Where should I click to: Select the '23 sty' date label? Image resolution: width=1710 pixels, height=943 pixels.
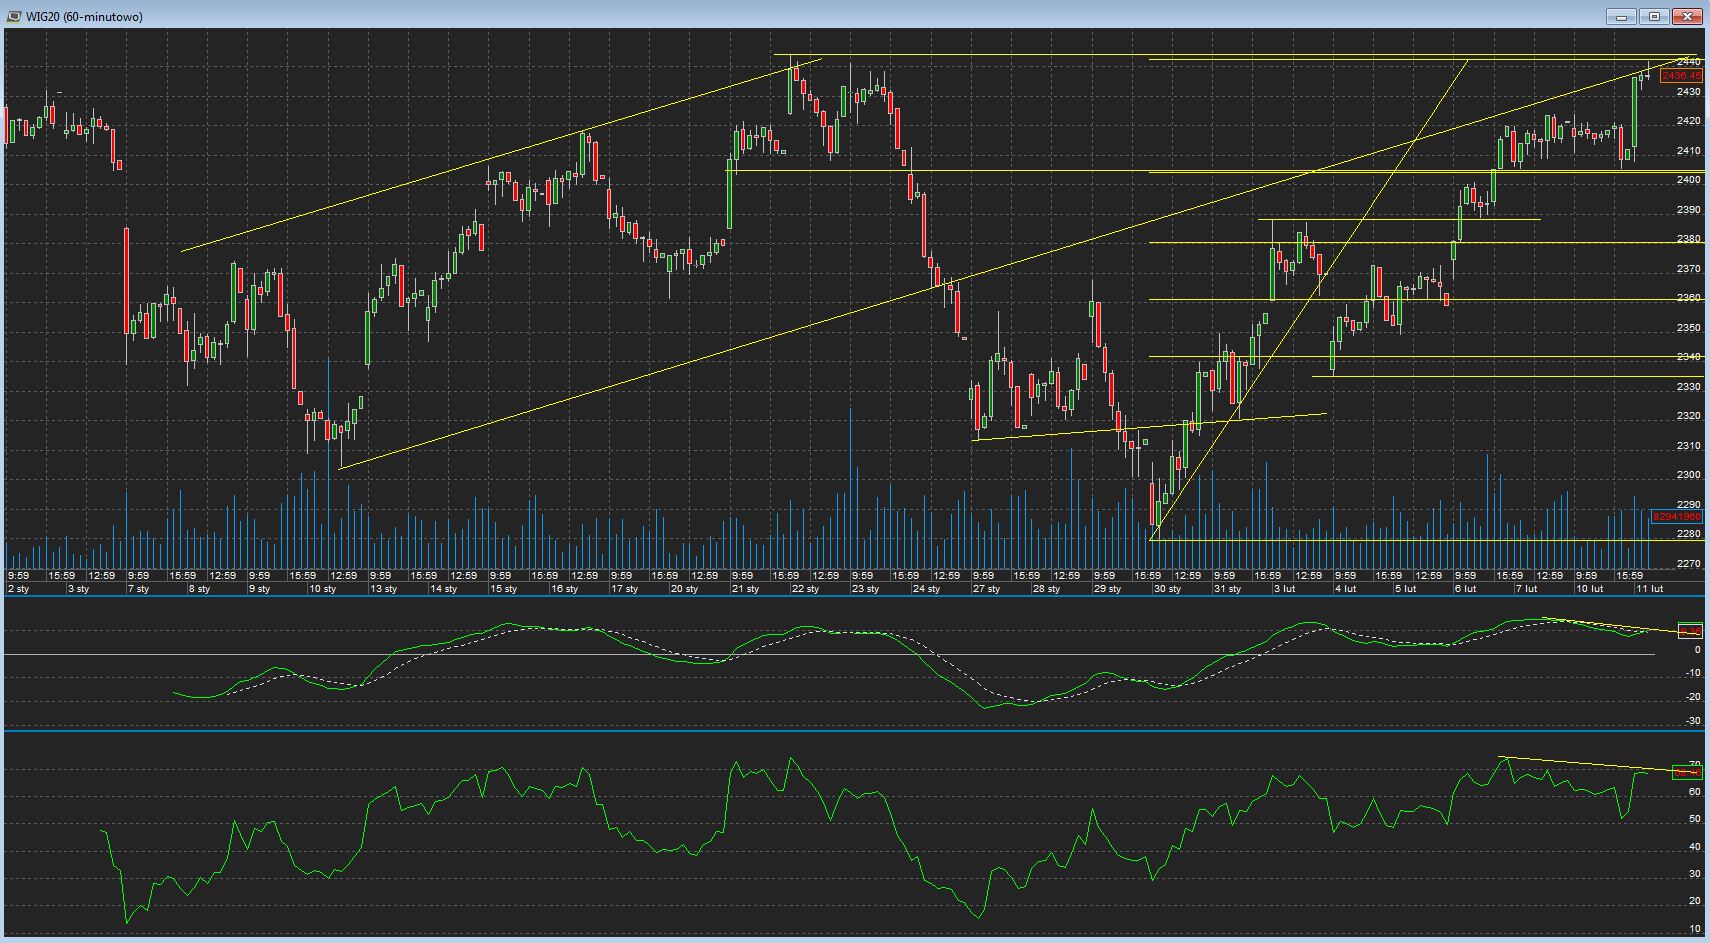865,589
